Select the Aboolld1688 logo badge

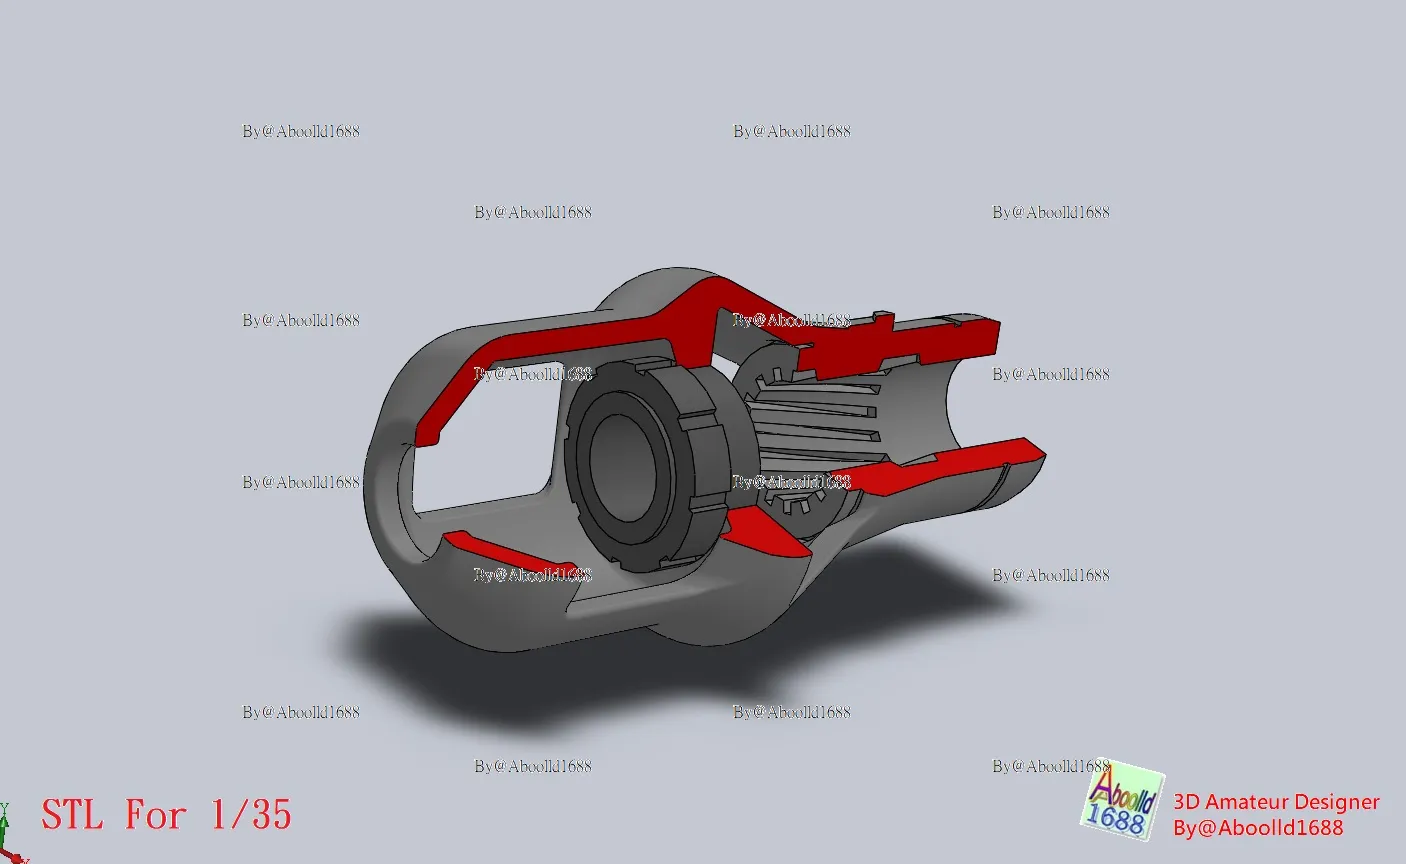(1122, 807)
